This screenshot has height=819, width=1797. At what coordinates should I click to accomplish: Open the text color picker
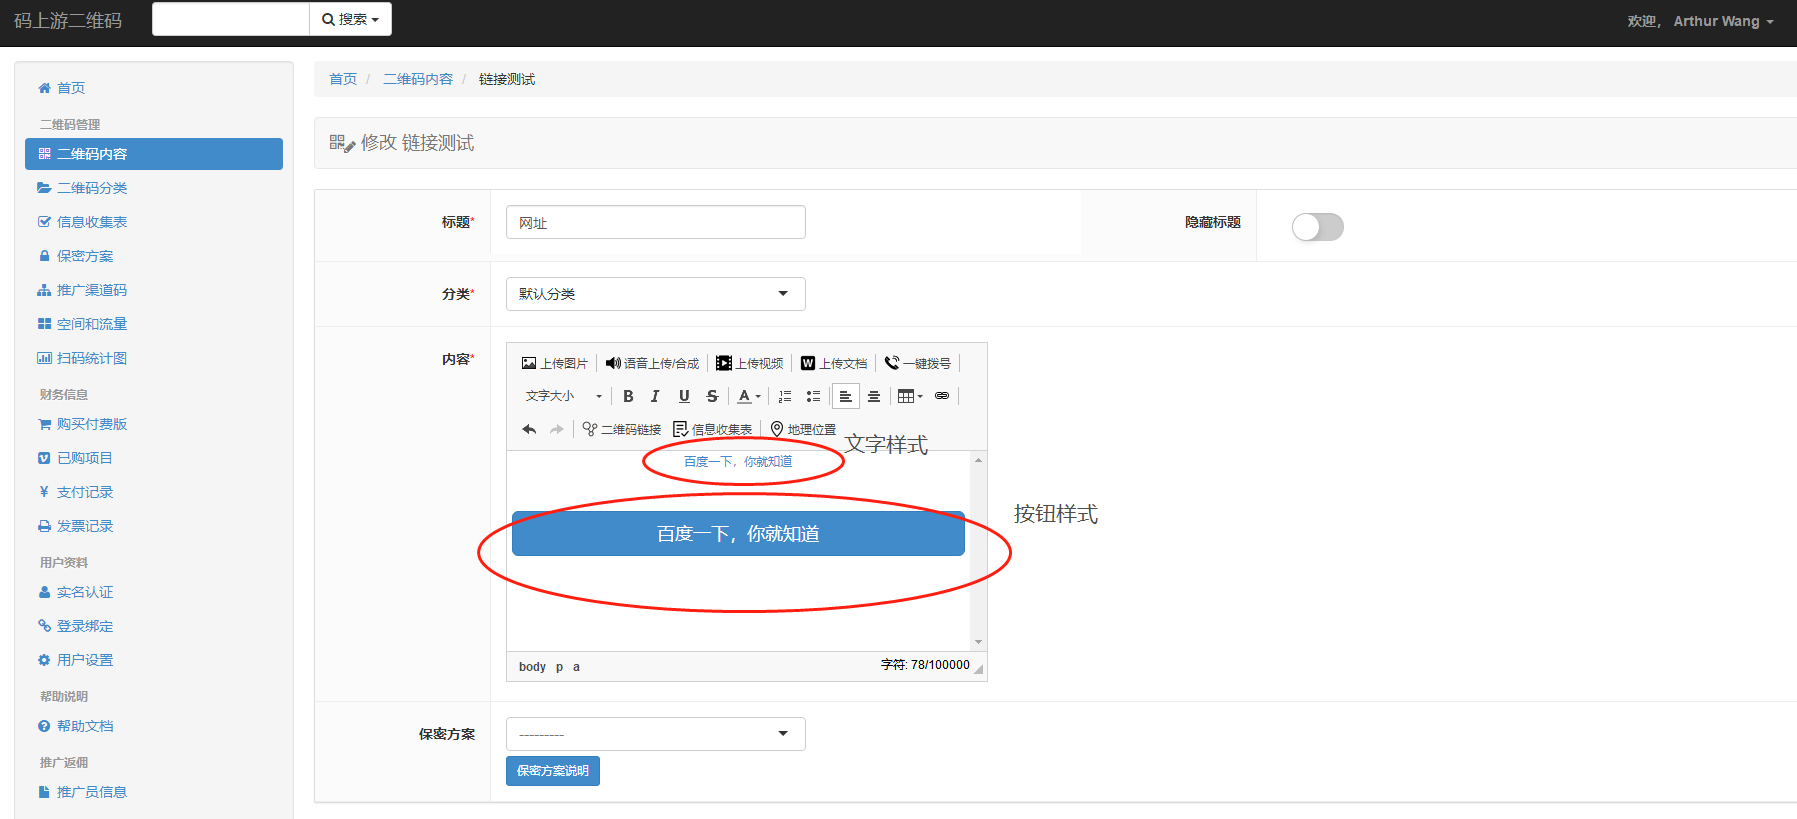pos(749,396)
